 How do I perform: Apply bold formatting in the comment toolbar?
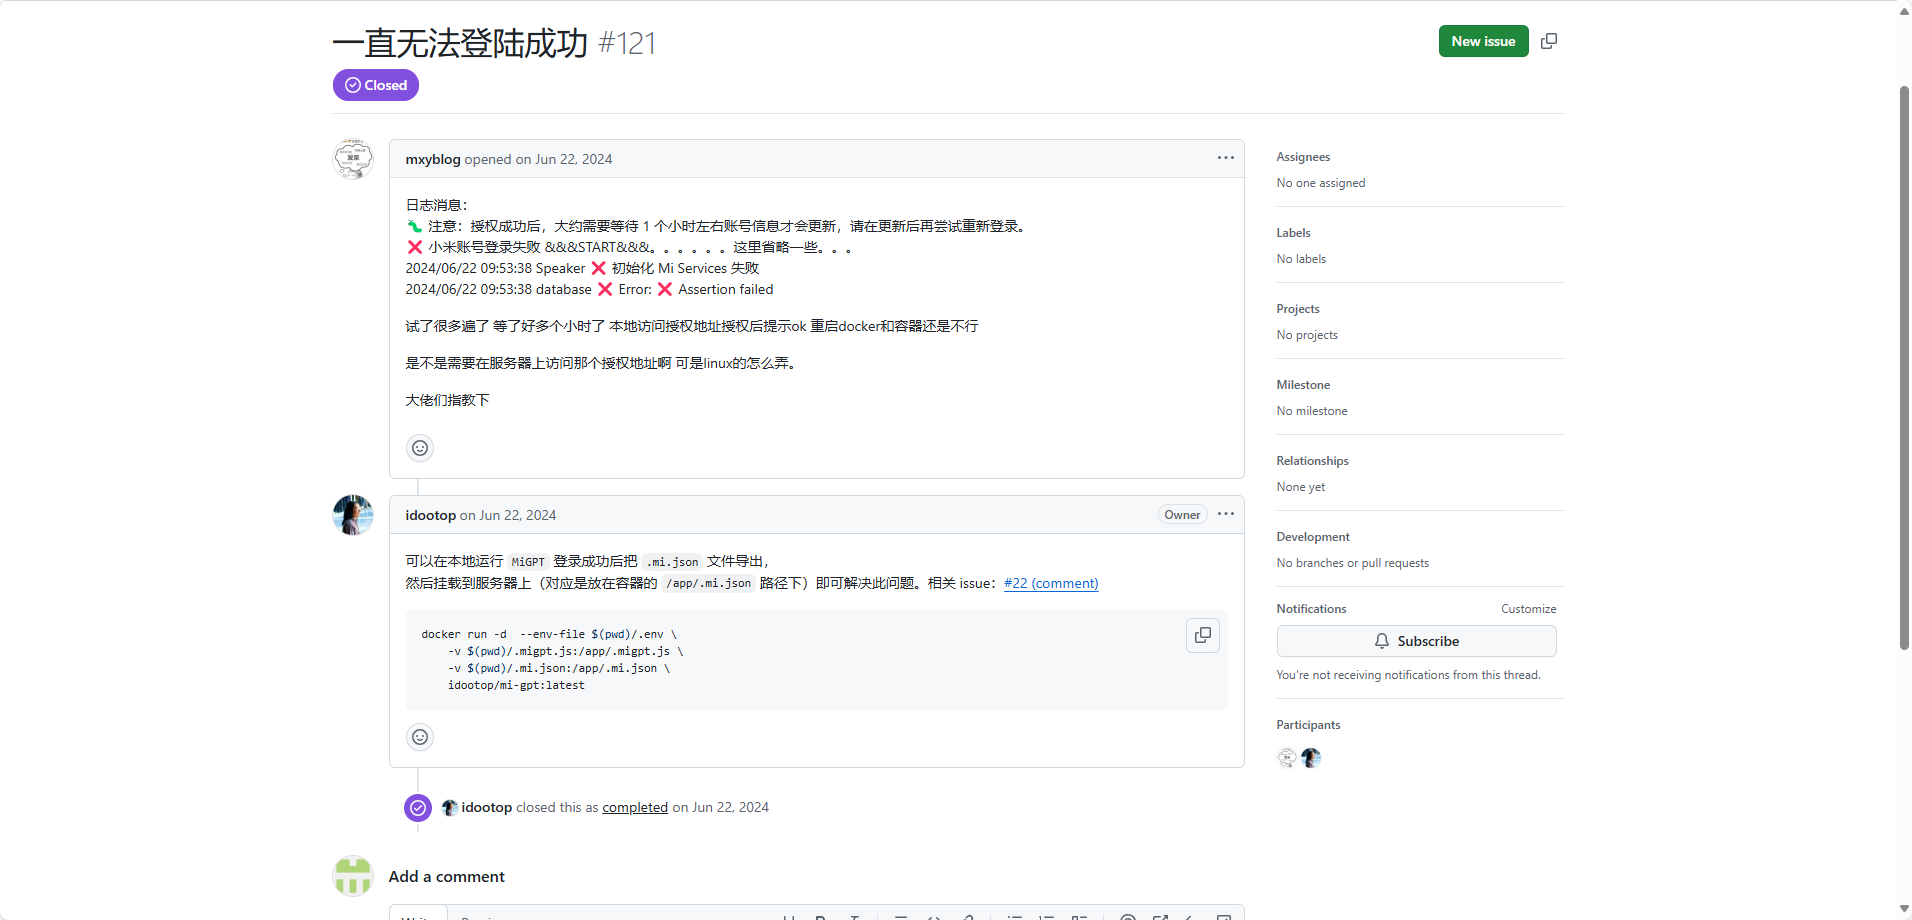click(822, 915)
